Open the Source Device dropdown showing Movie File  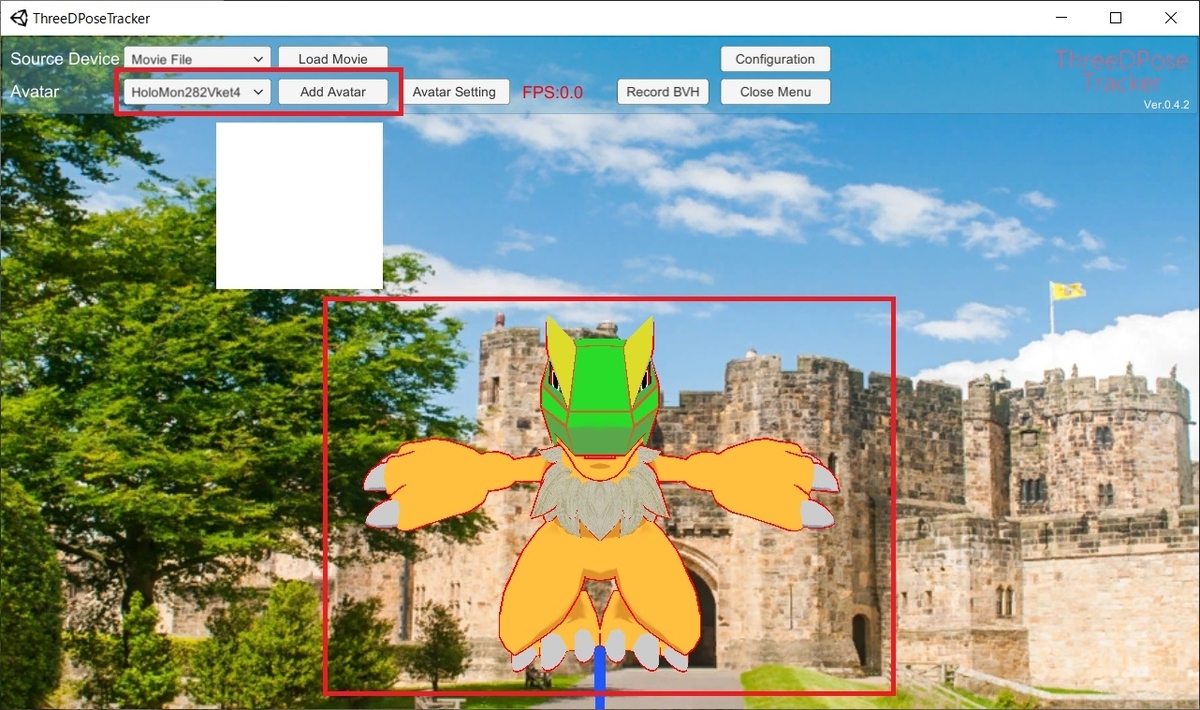click(x=197, y=59)
